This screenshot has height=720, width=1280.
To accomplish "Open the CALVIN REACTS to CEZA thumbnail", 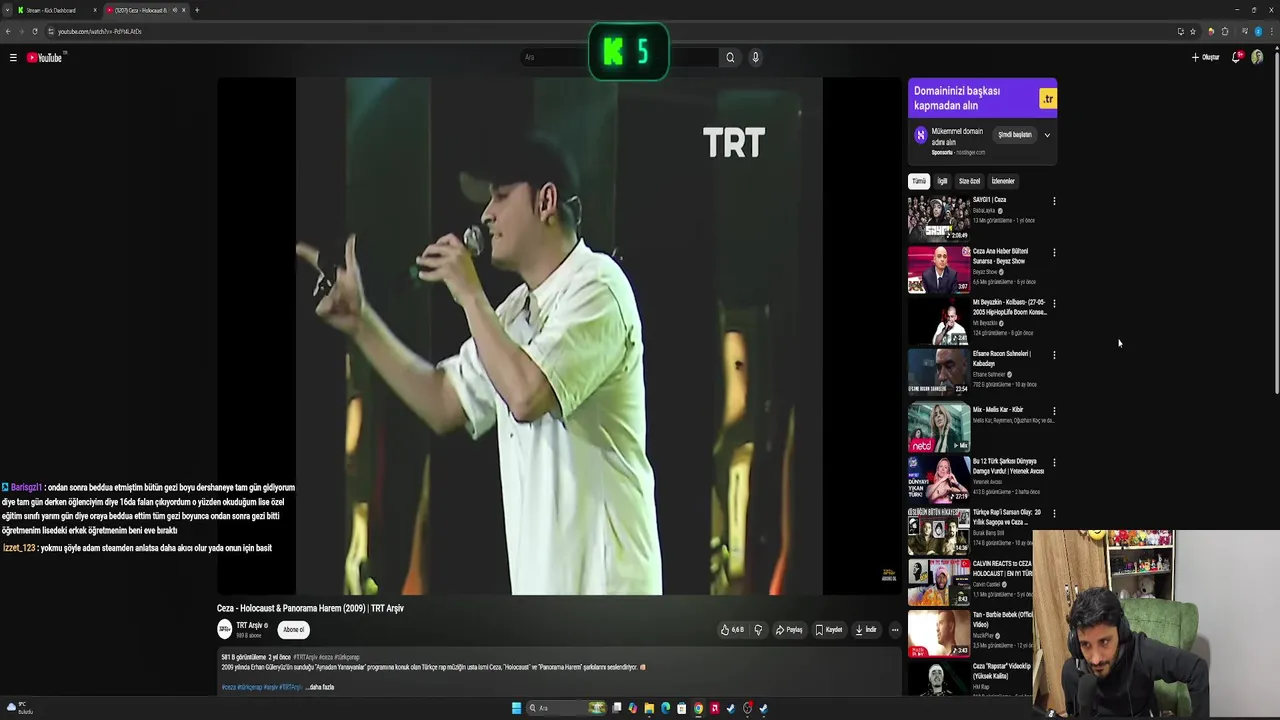I will tap(939, 582).
